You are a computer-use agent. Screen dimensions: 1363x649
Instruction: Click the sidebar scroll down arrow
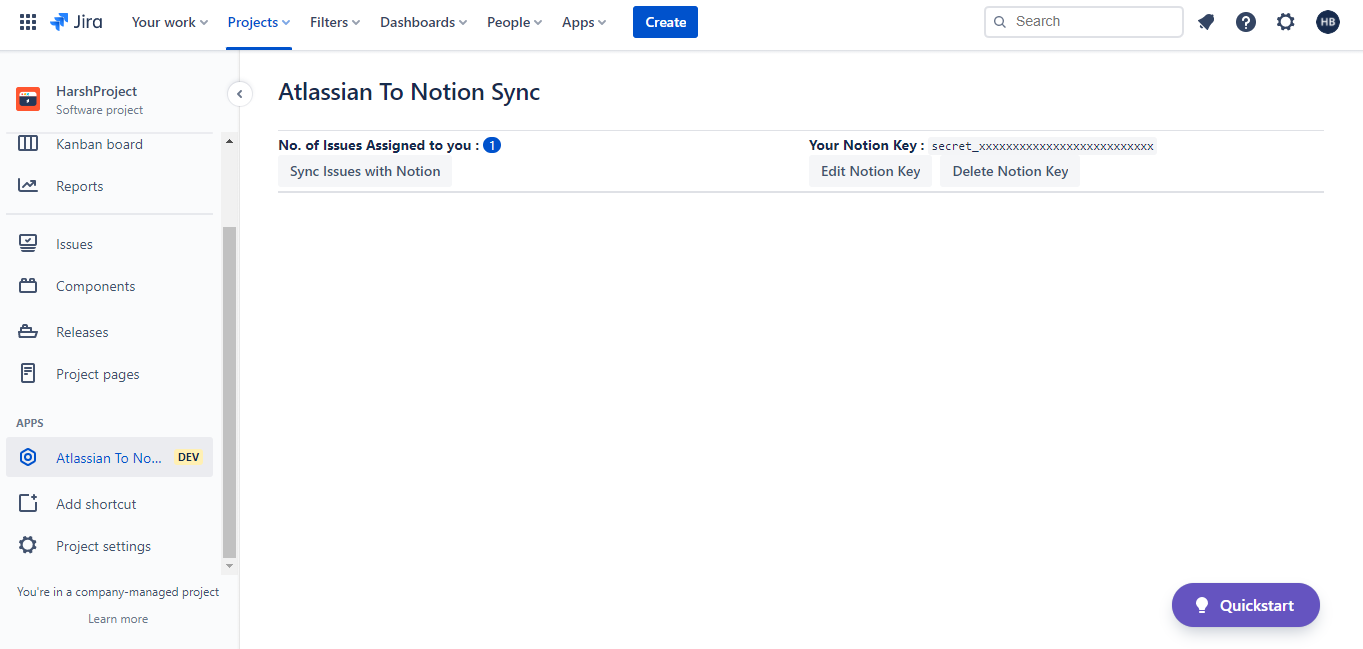coord(229,566)
